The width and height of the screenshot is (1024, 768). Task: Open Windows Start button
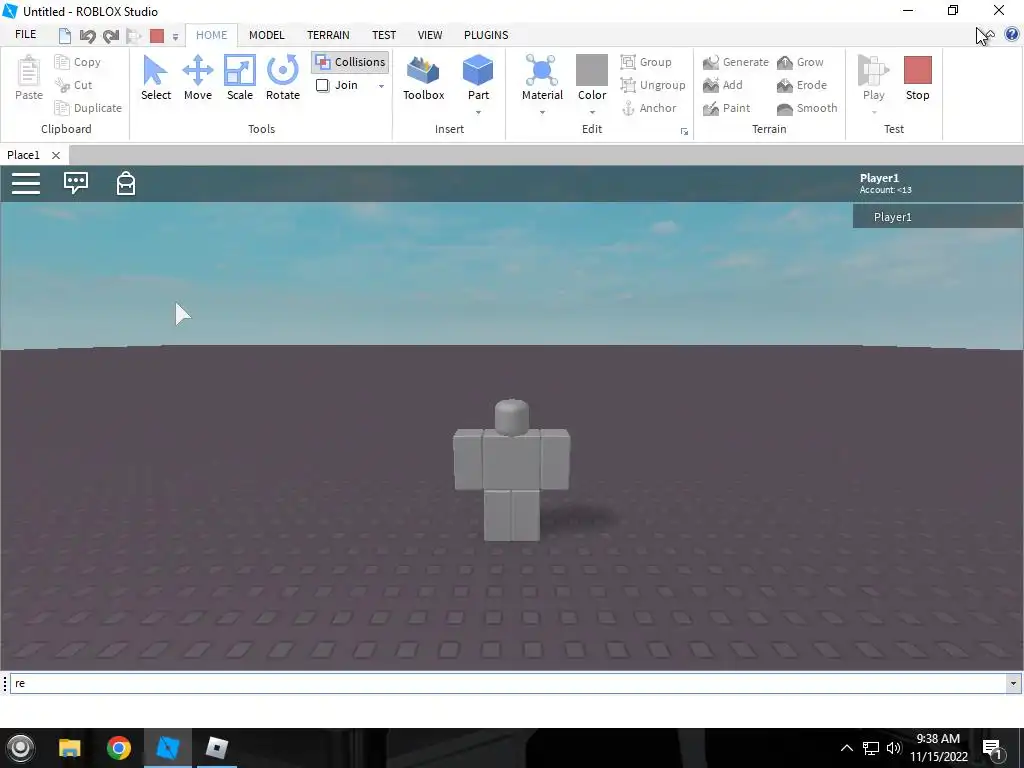20,748
